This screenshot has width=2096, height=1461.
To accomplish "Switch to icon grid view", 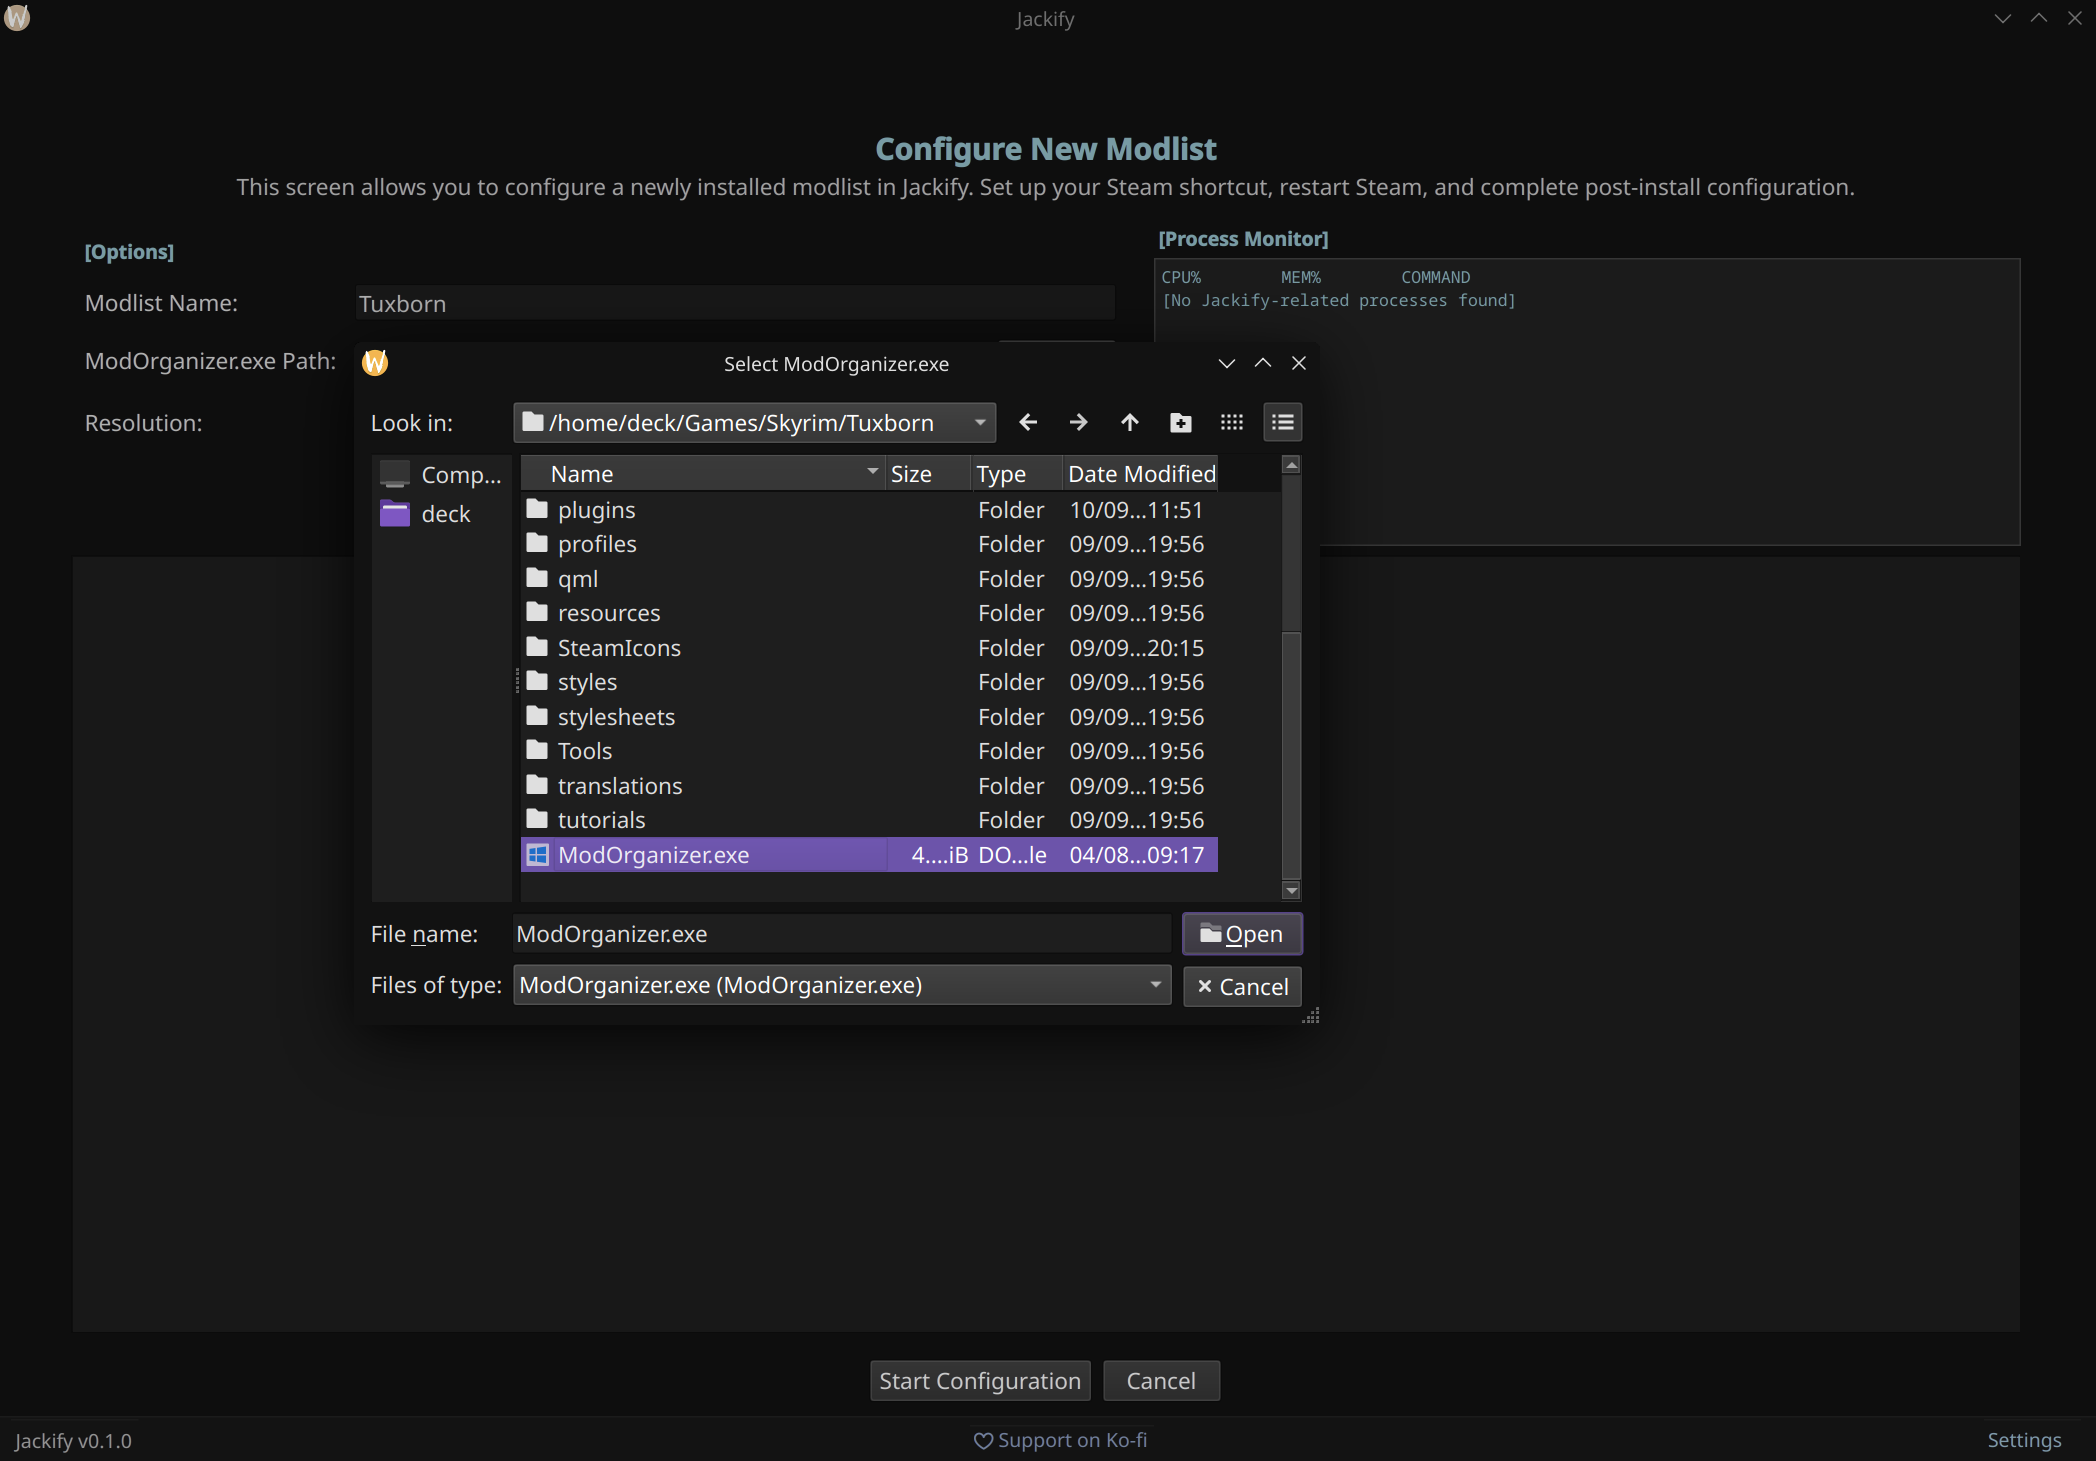I will click(x=1231, y=422).
